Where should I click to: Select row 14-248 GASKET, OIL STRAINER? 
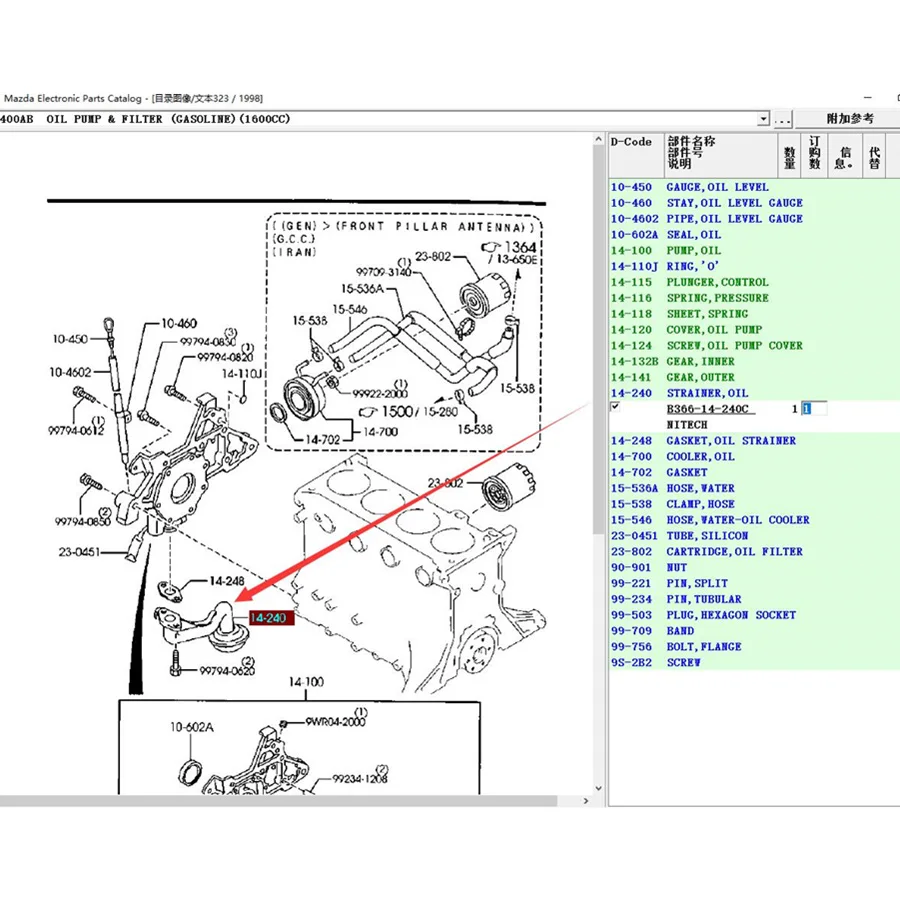pos(754,441)
